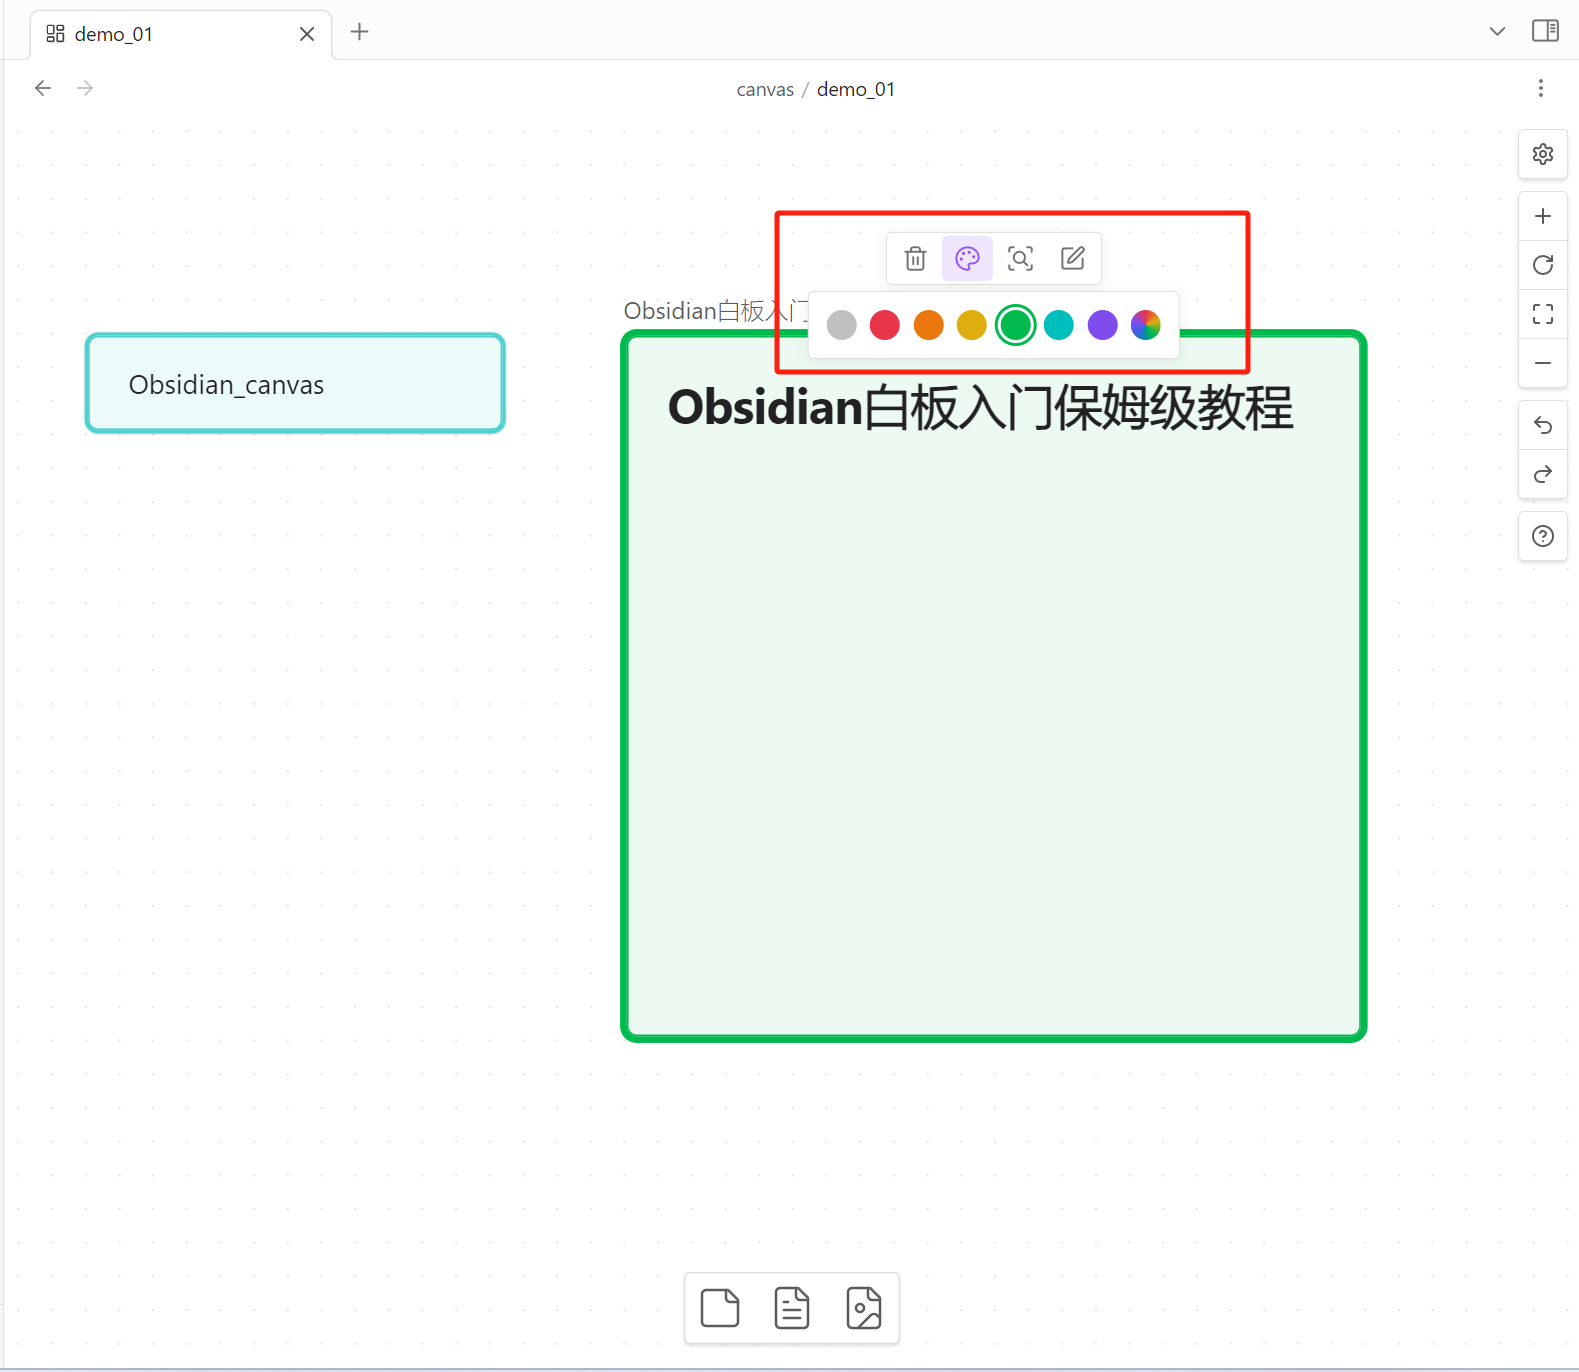Add media from vault
Viewport: 1579px width, 1372px height.
pos(864,1308)
